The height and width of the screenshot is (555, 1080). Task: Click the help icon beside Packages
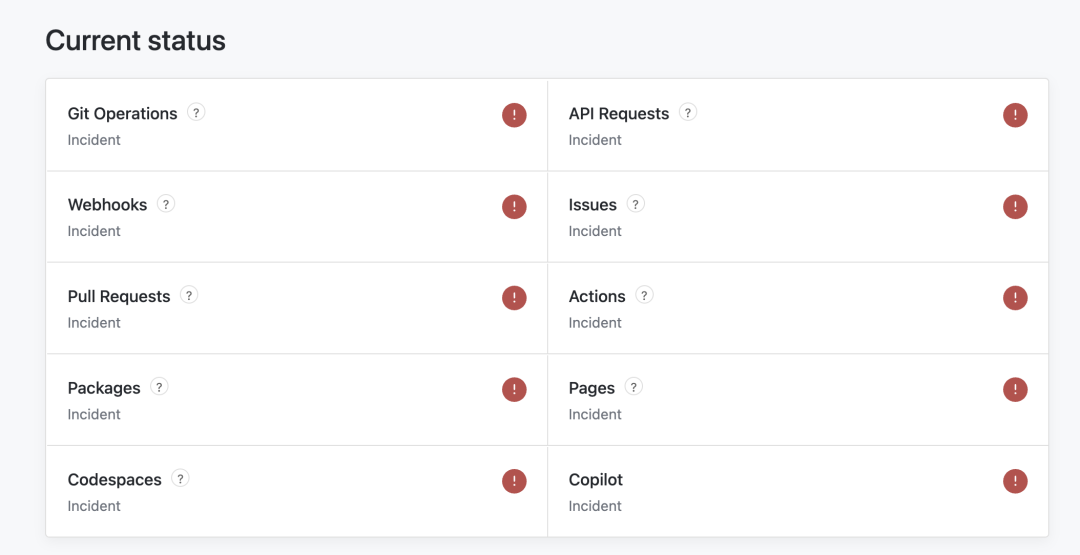click(159, 387)
